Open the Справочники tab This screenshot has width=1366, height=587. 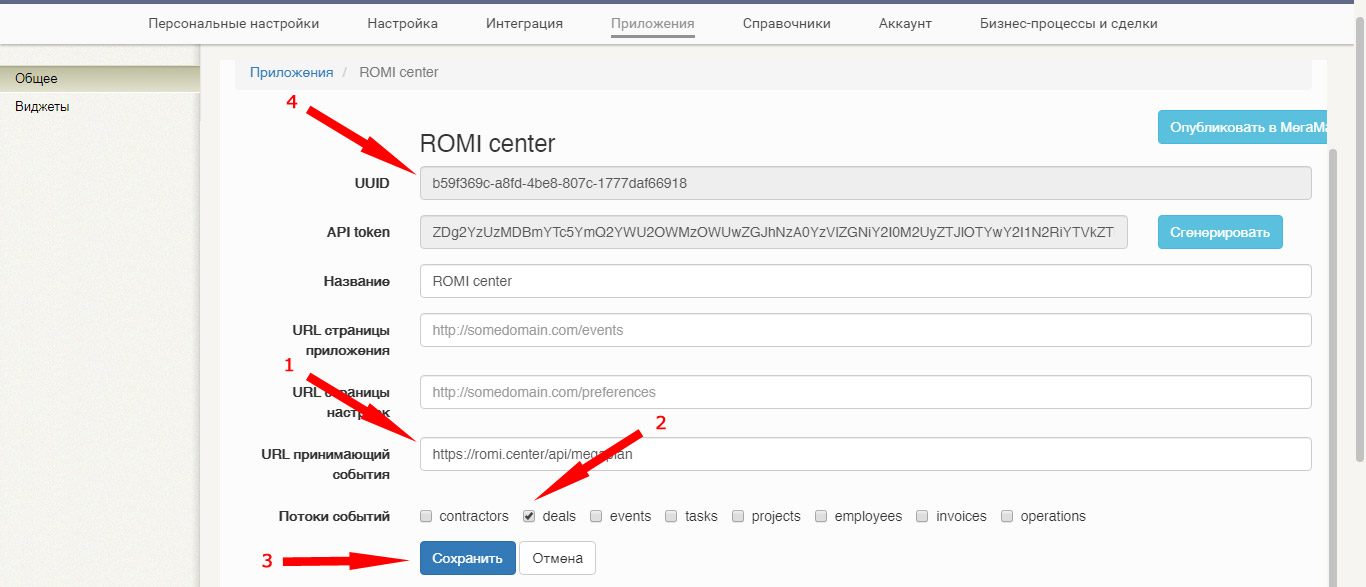click(x=787, y=23)
